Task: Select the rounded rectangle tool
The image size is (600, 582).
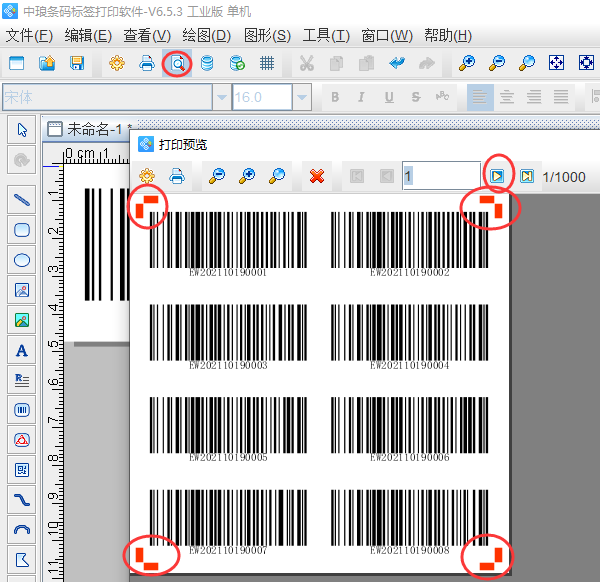Action: pyautogui.click(x=22, y=230)
